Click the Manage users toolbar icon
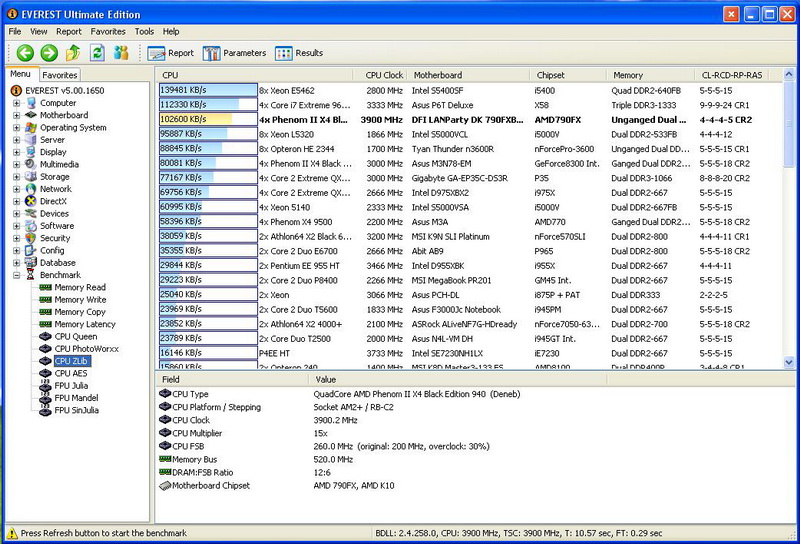 [x=121, y=53]
